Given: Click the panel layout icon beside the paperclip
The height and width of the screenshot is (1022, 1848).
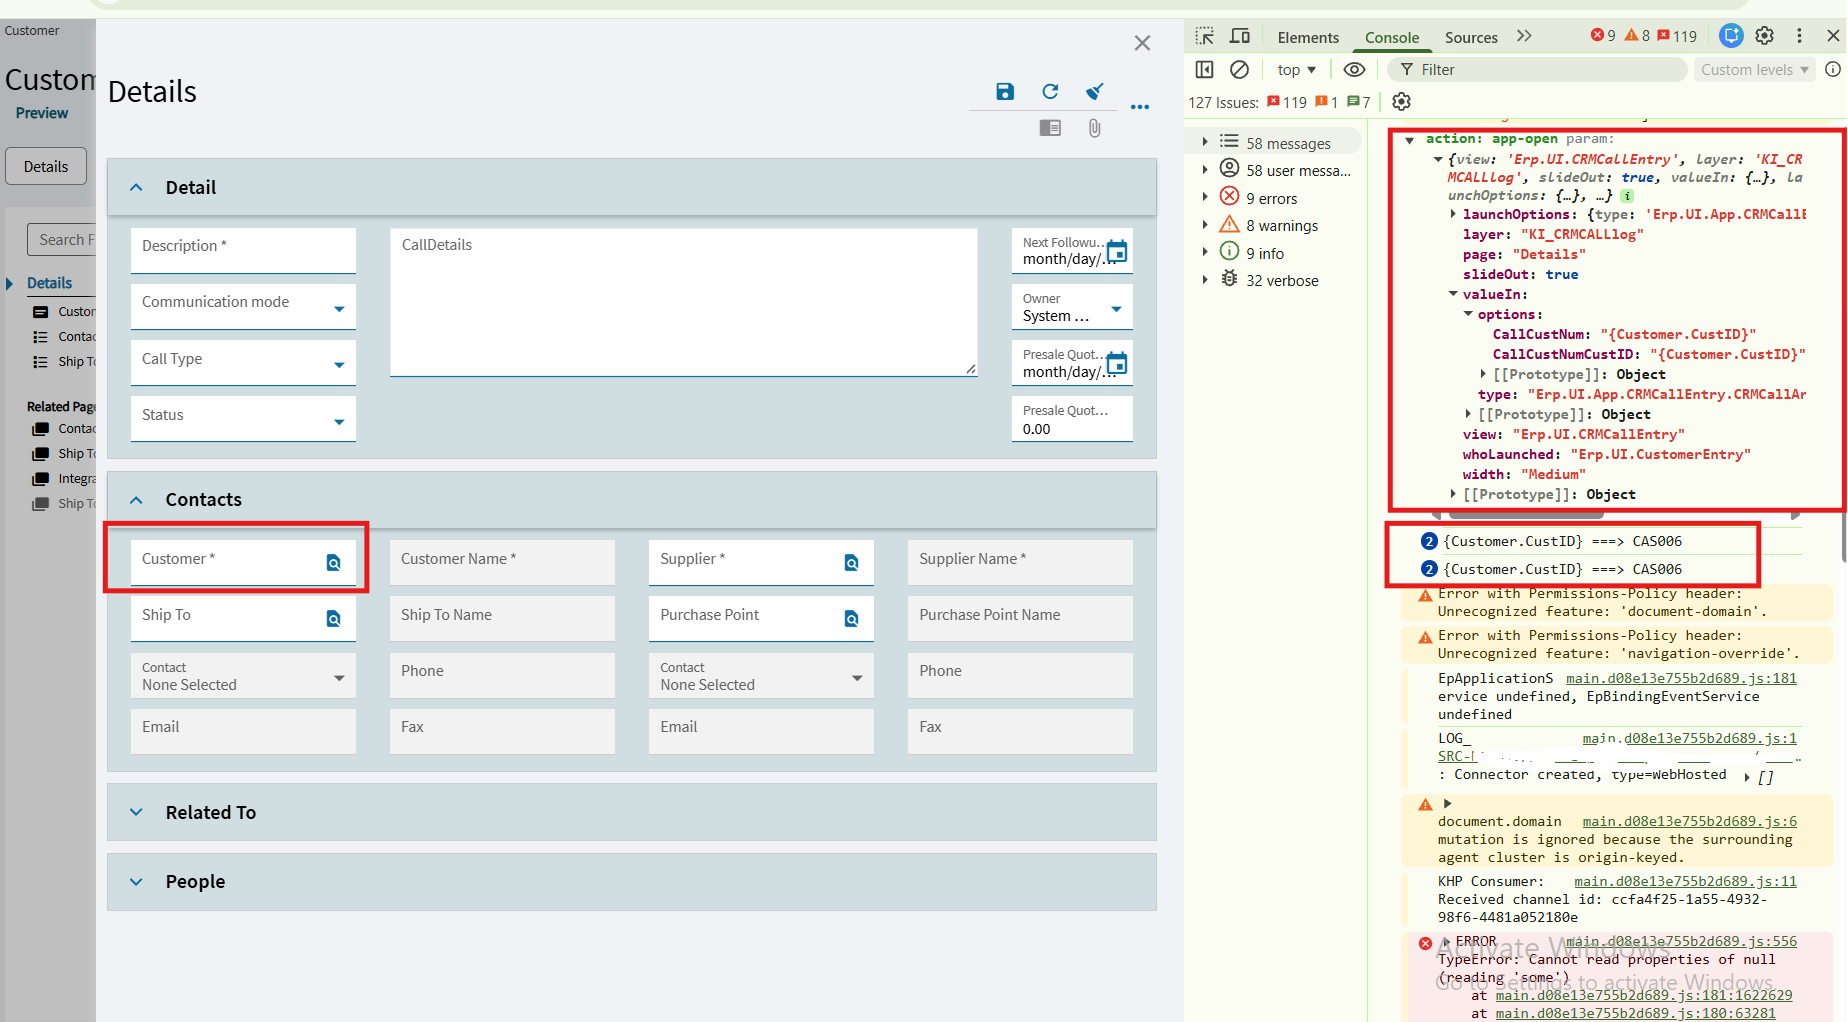Looking at the screenshot, I should 1050,128.
